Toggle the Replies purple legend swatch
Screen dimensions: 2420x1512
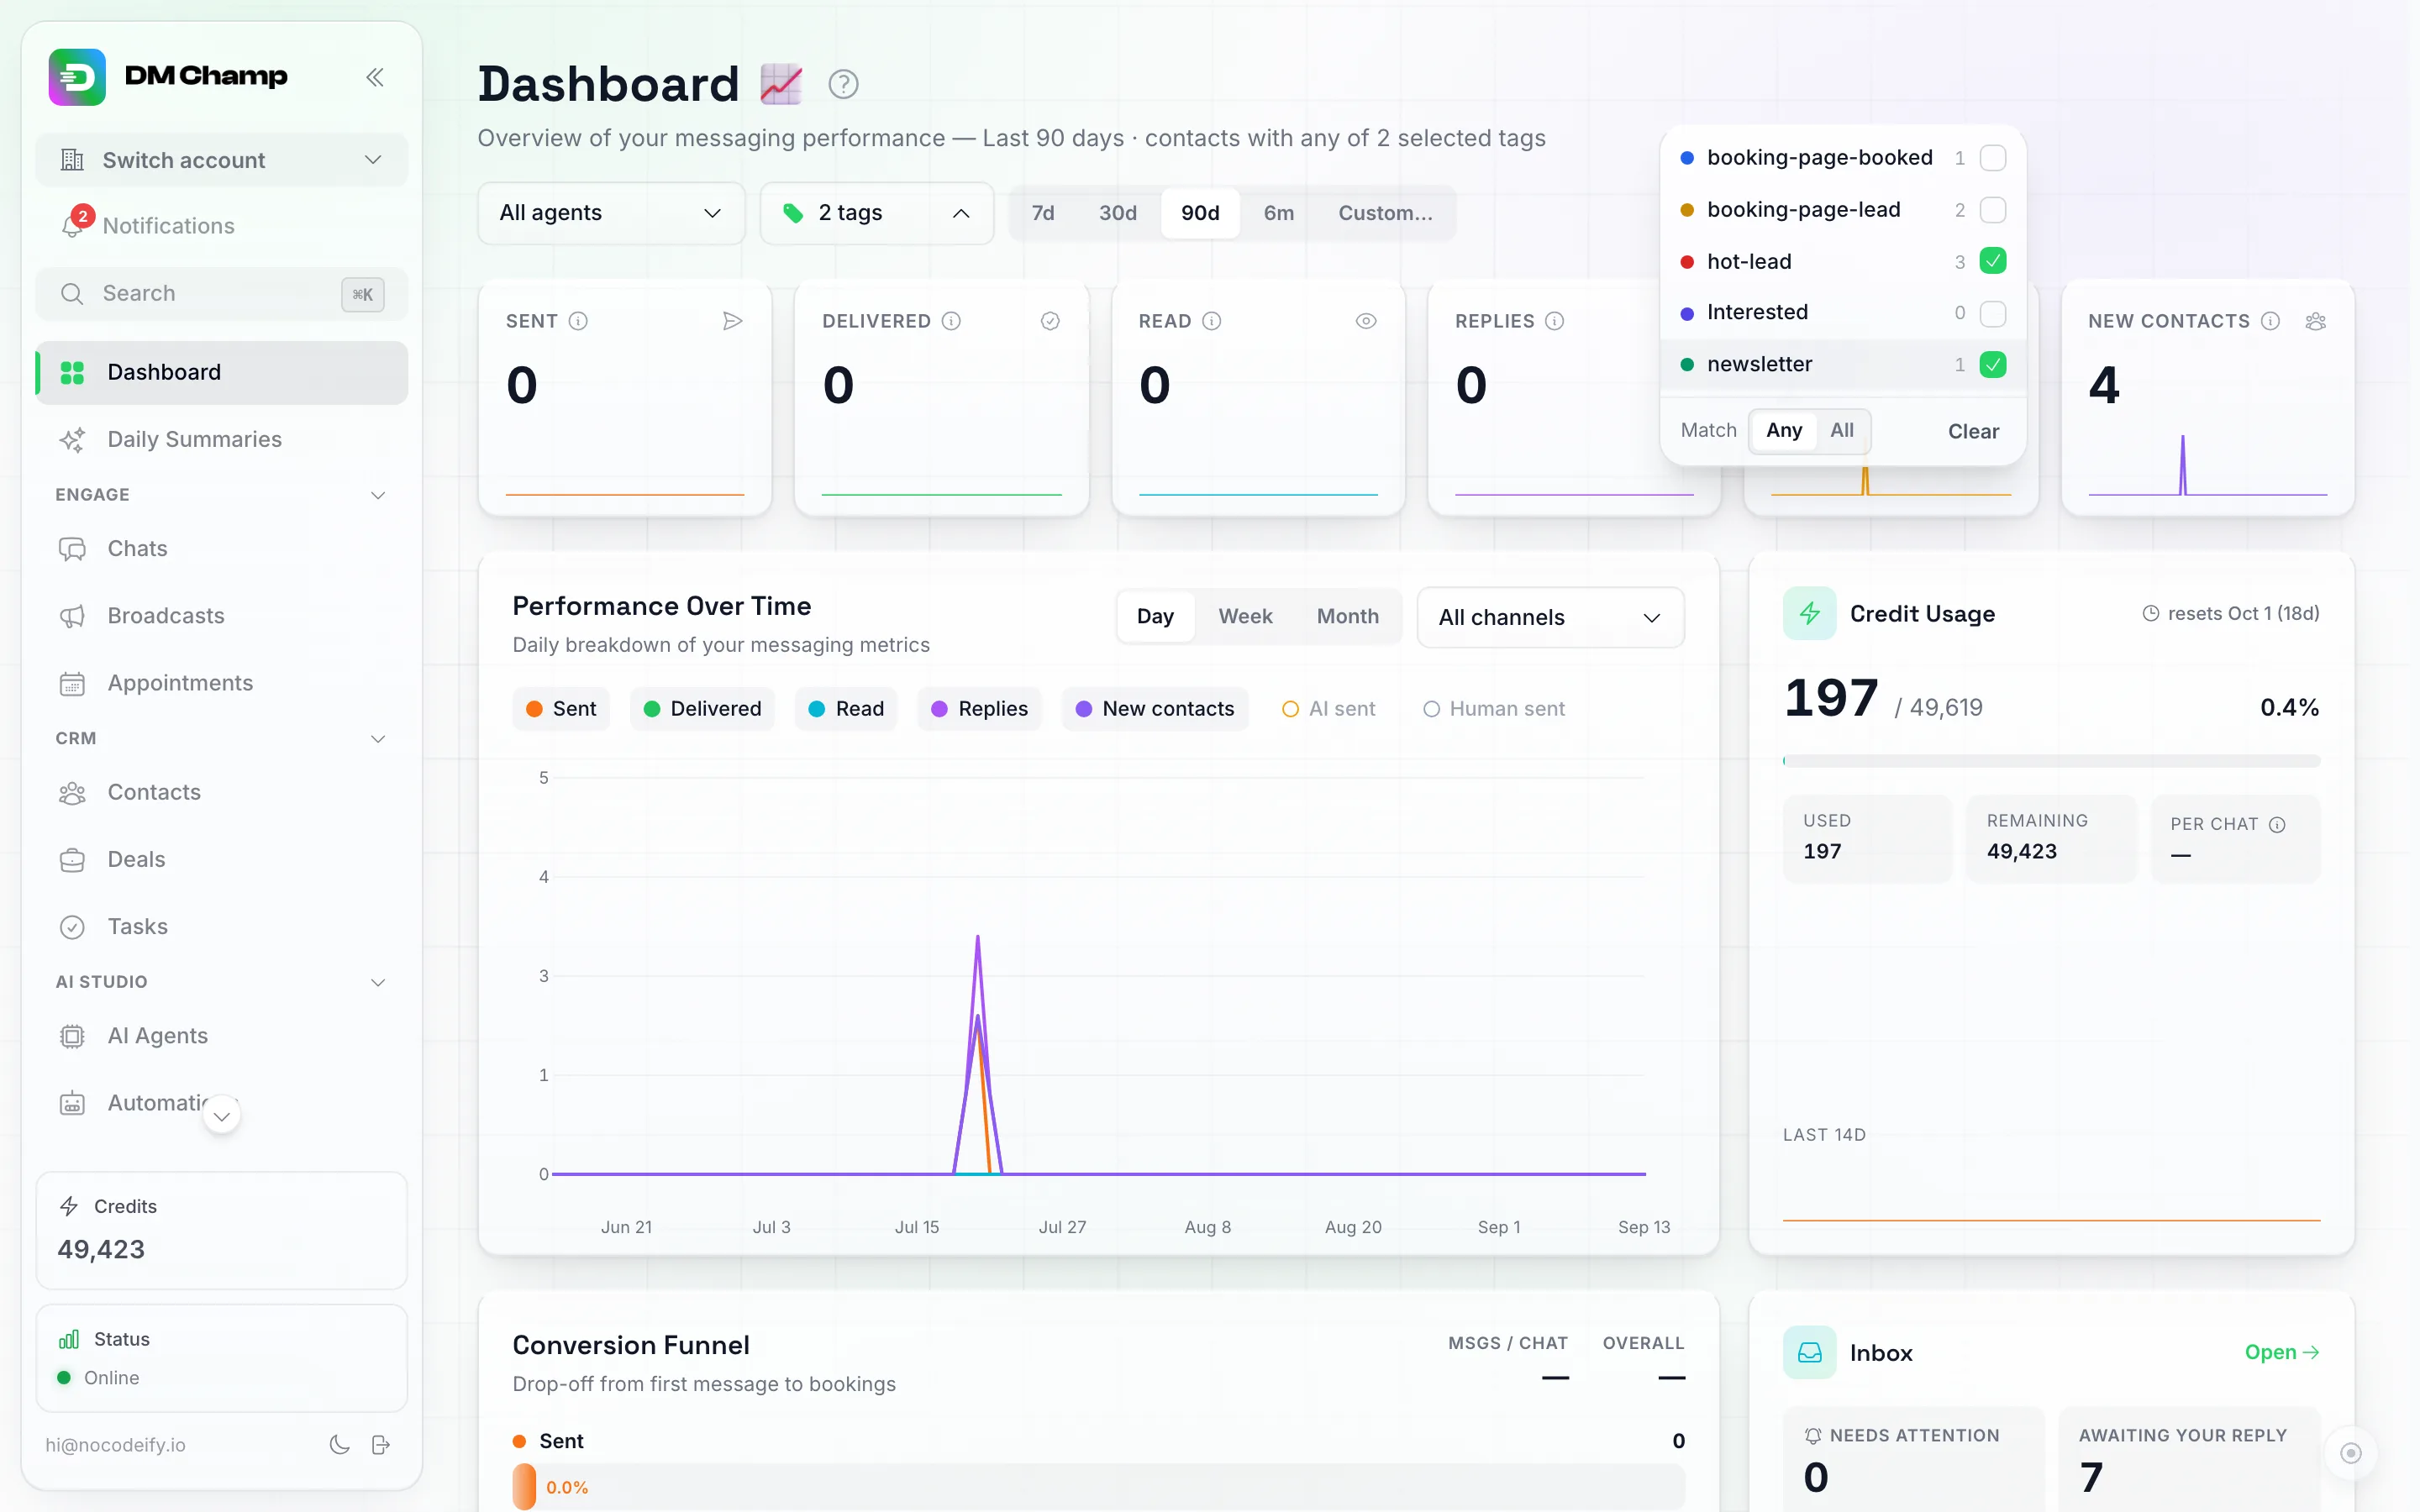point(939,708)
